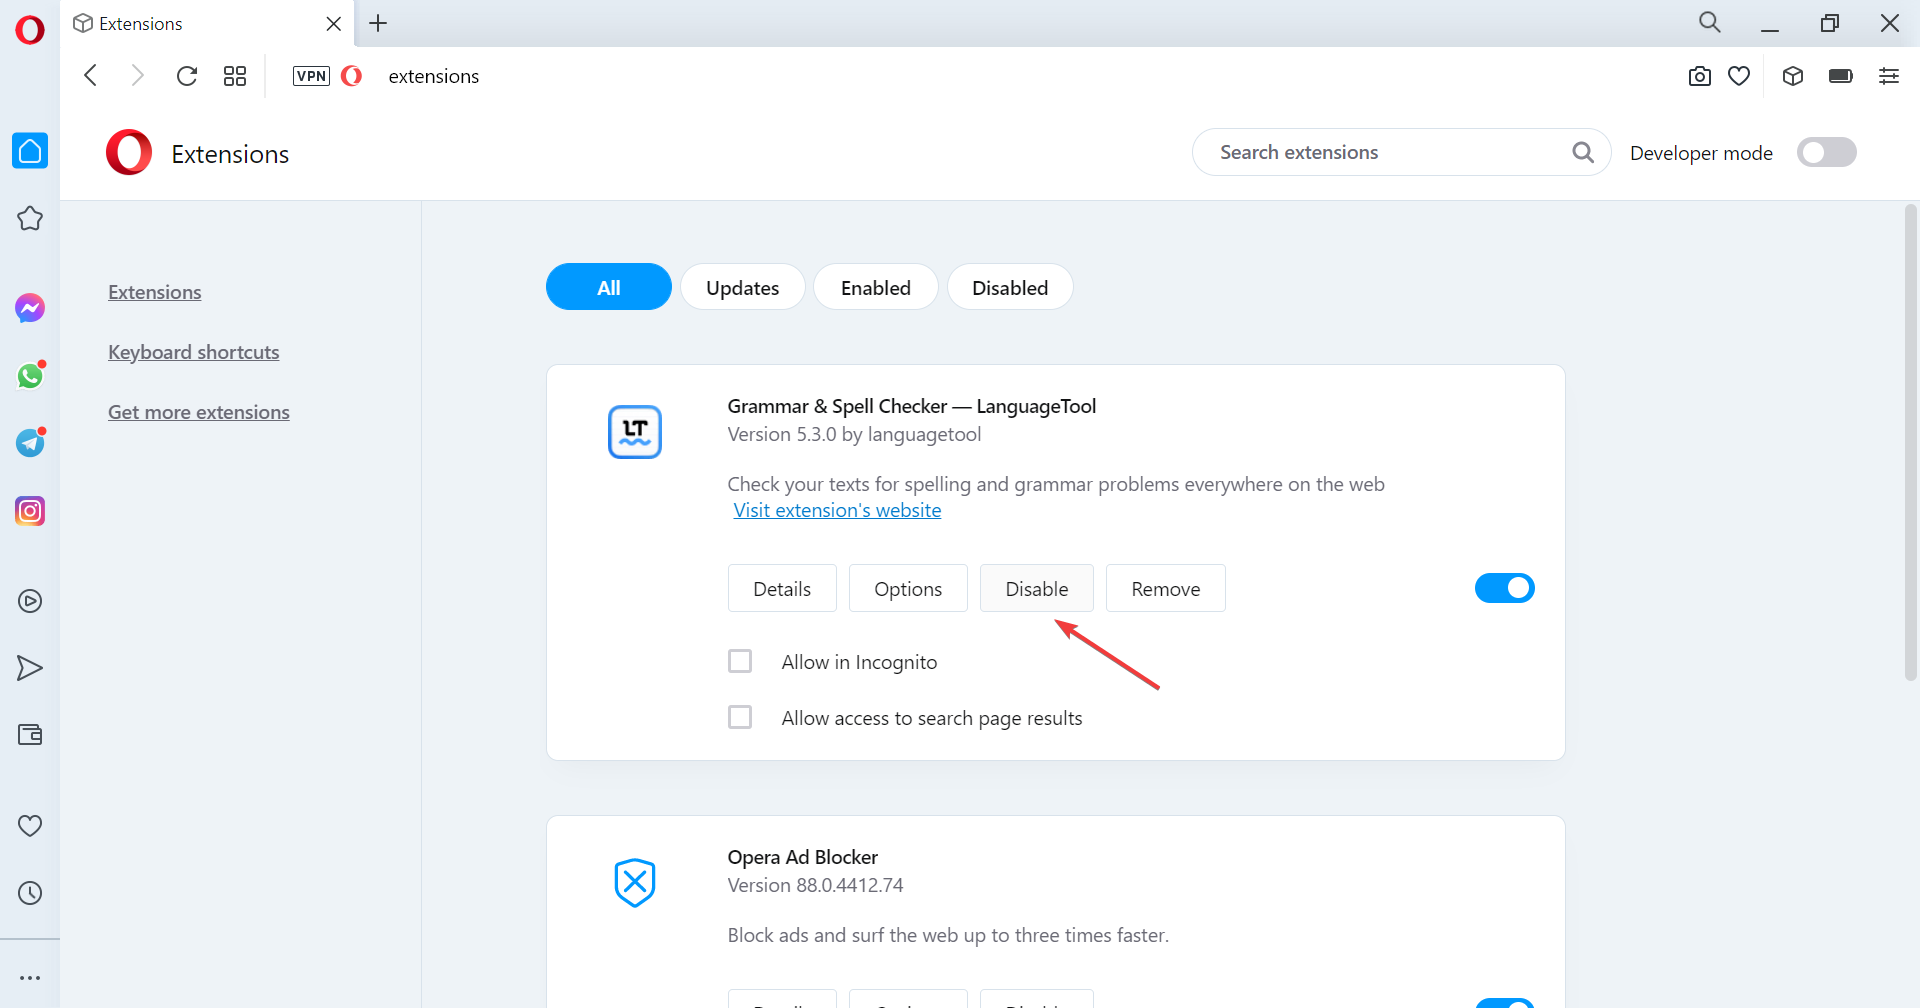1920x1008 pixels.
Task: Close the Extensions browser tab
Action: tap(334, 23)
